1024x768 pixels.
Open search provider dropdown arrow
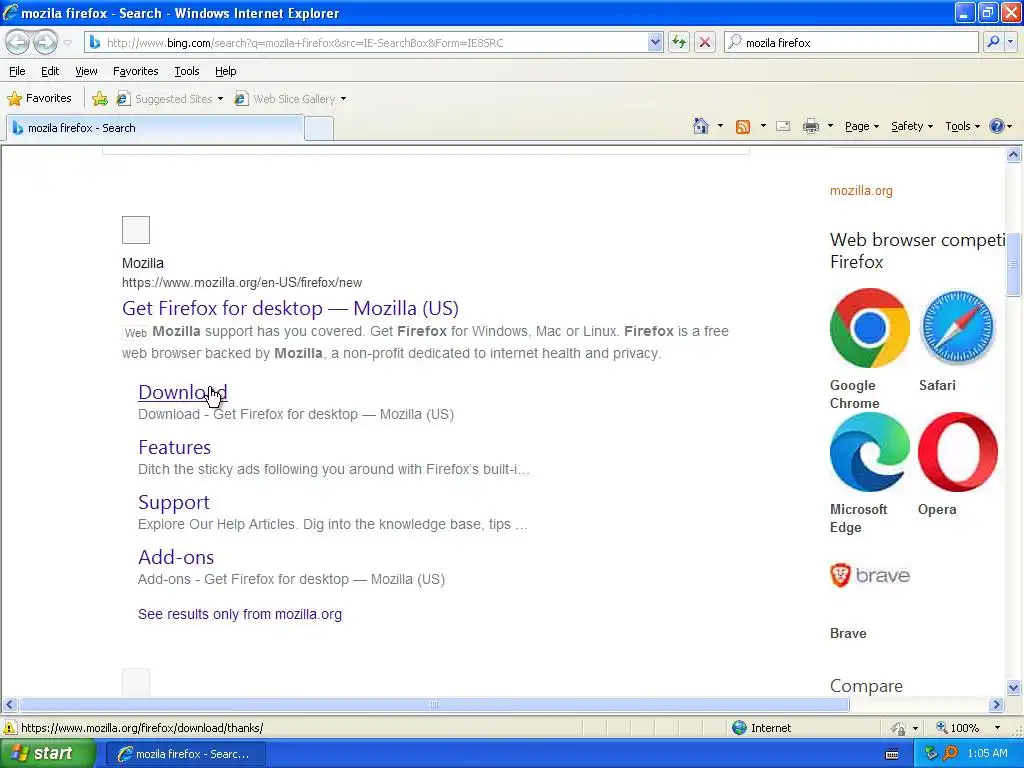pos(1010,42)
